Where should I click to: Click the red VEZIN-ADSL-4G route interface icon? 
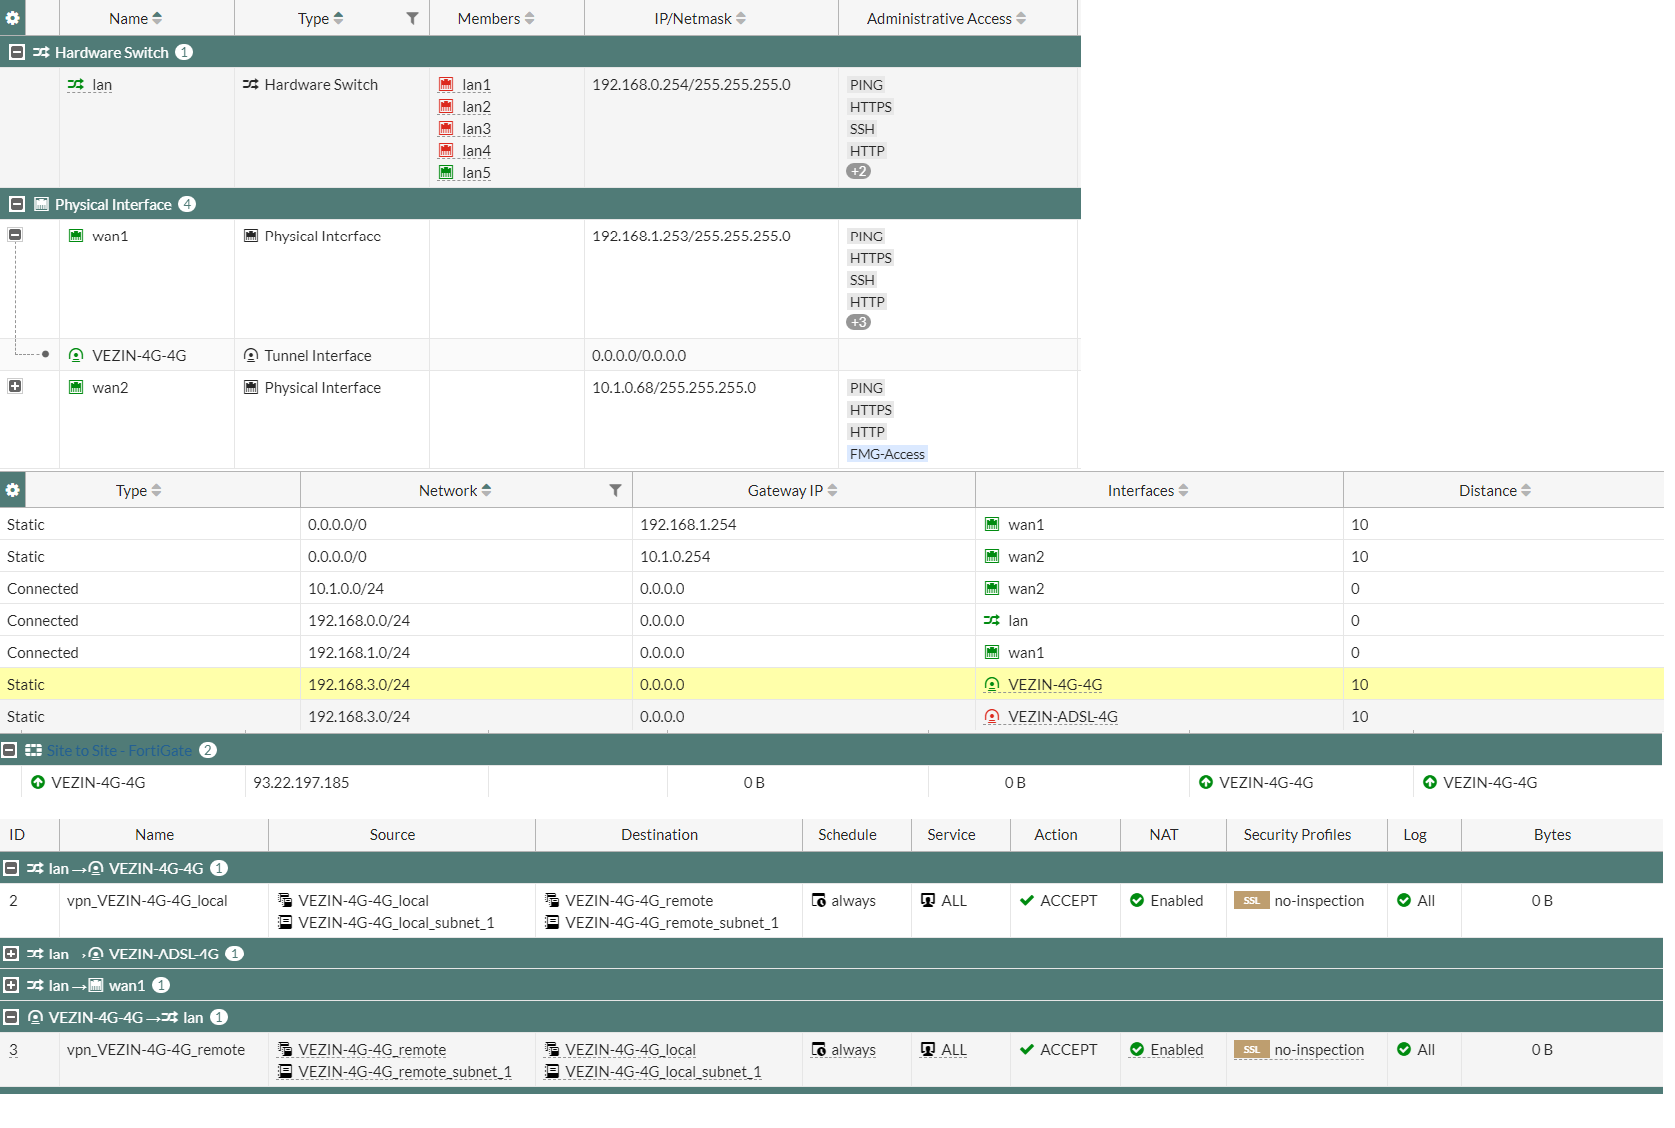[992, 717]
